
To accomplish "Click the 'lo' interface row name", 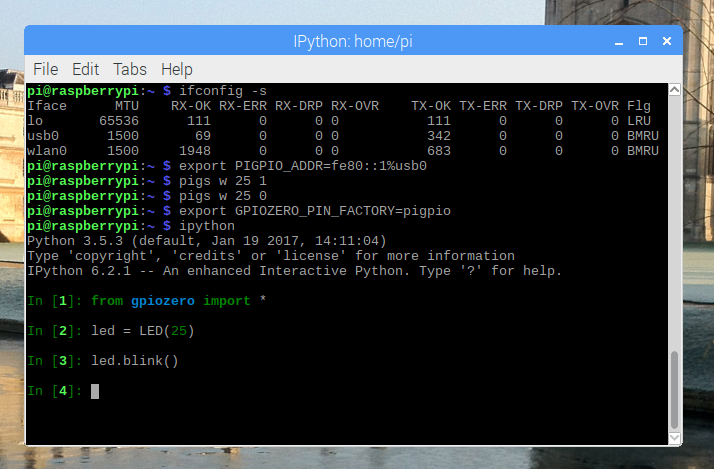I will (35, 121).
